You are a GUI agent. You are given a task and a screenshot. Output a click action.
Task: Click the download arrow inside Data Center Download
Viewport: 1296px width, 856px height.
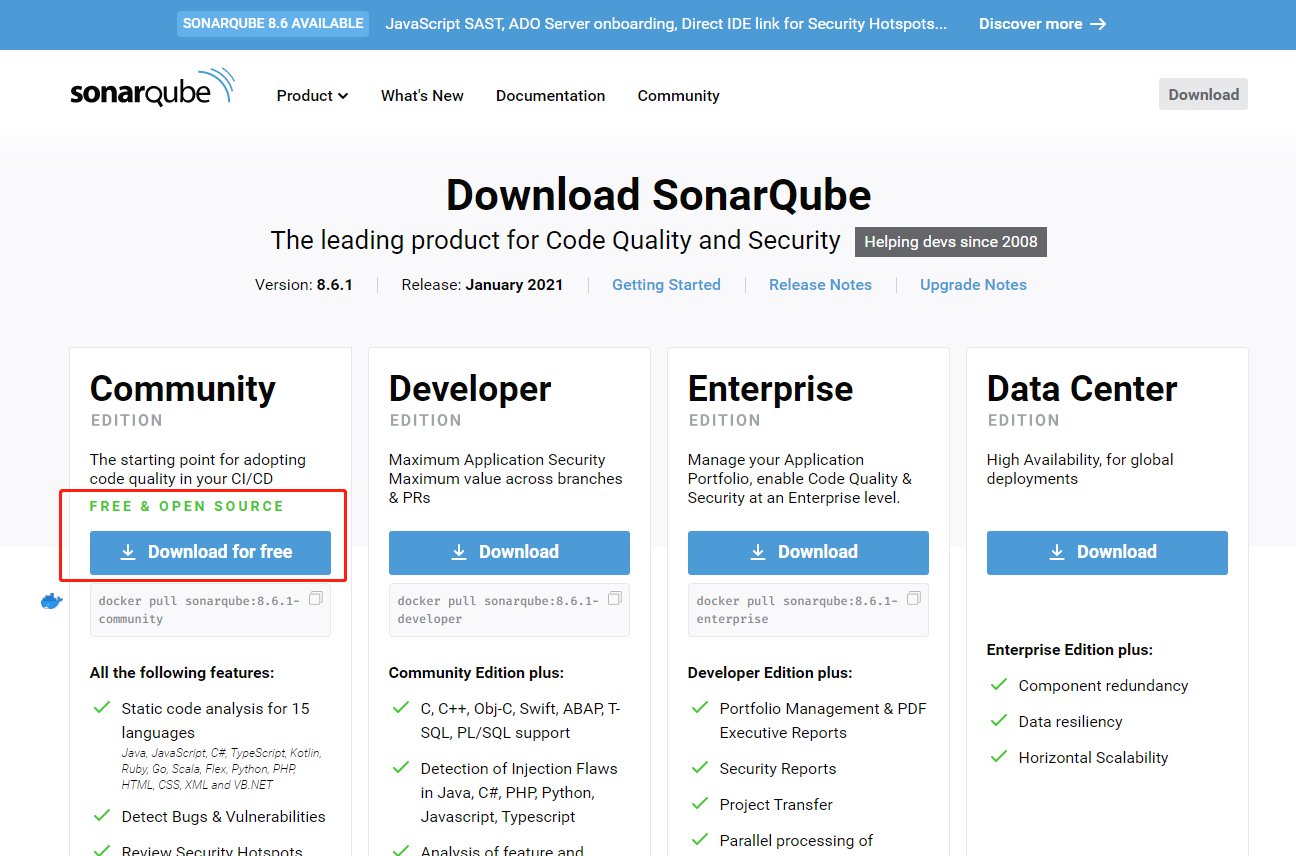pos(1057,551)
